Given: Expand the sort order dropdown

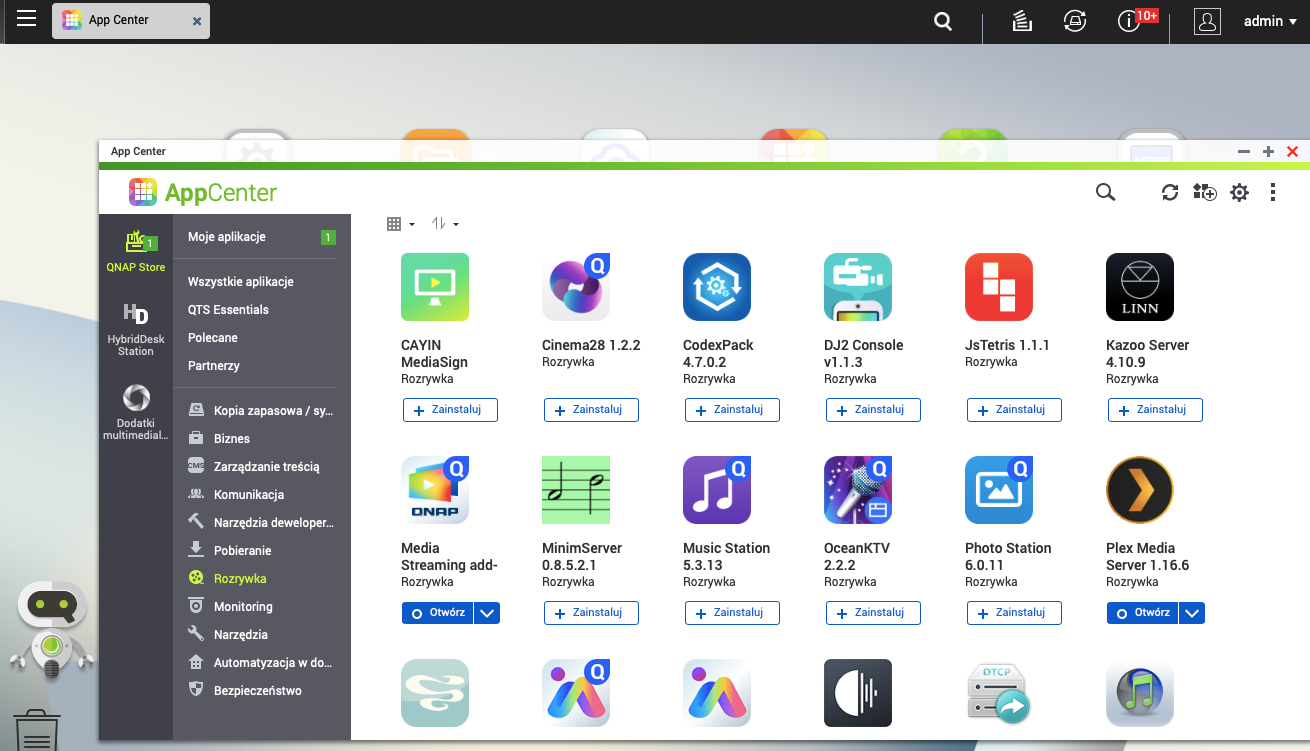Looking at the screenshot, I should click(x=445, y=224).
